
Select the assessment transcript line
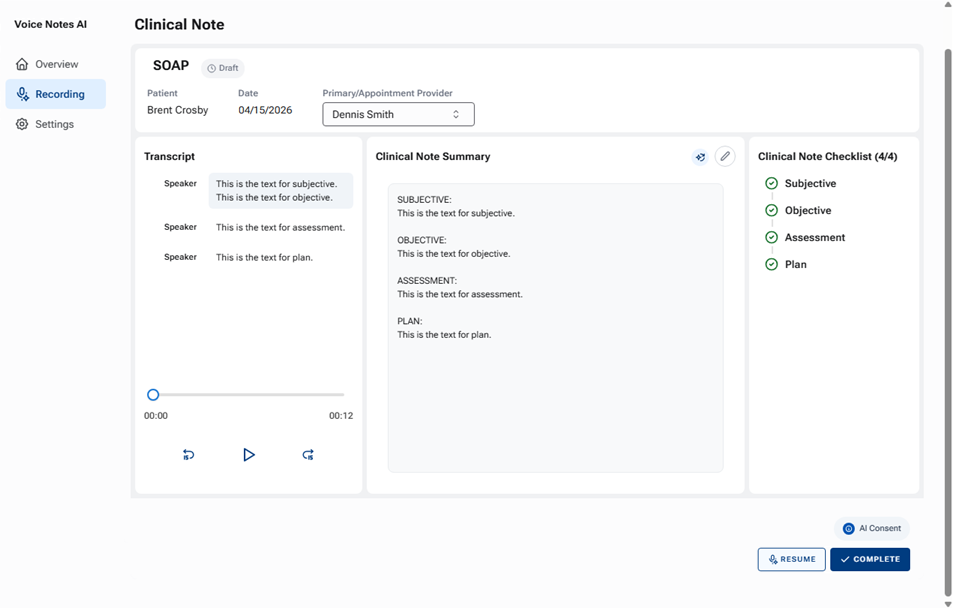click(280, 228)
